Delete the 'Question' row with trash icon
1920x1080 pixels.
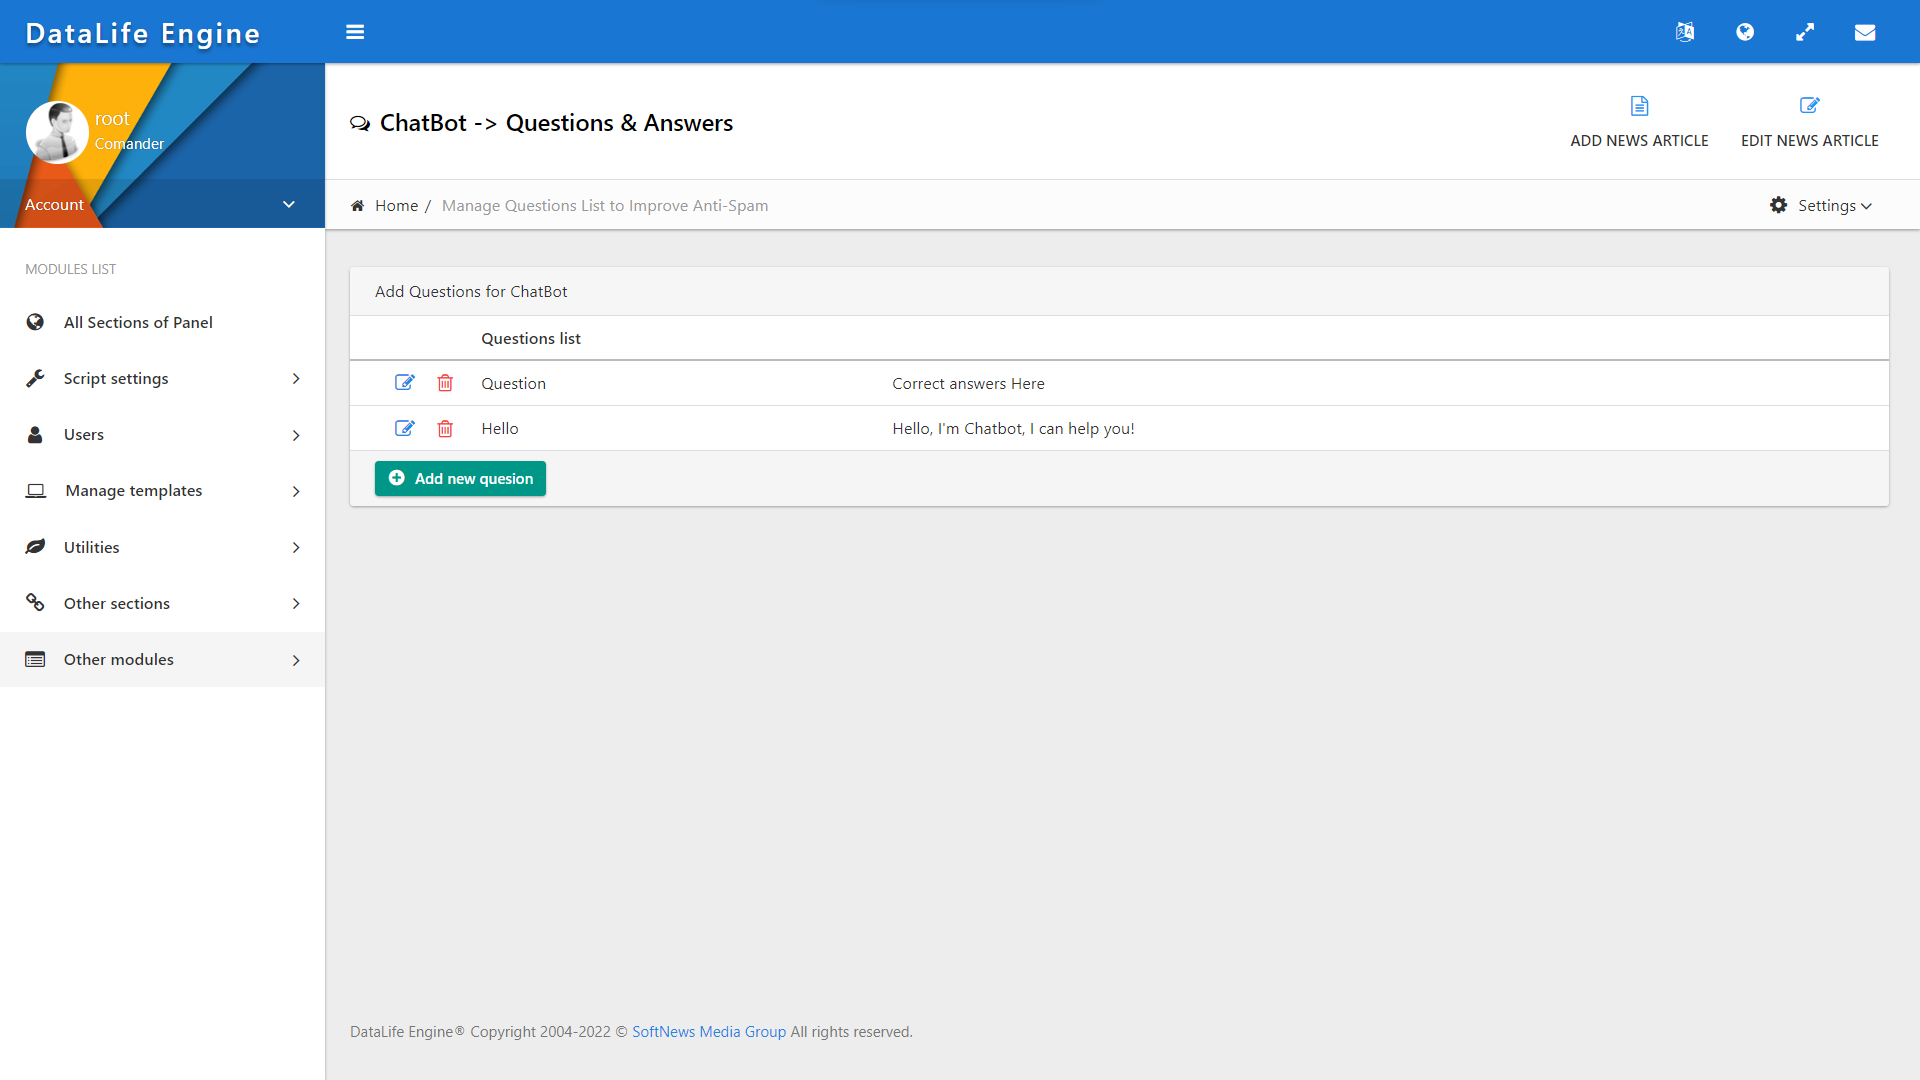coord(445,383)
